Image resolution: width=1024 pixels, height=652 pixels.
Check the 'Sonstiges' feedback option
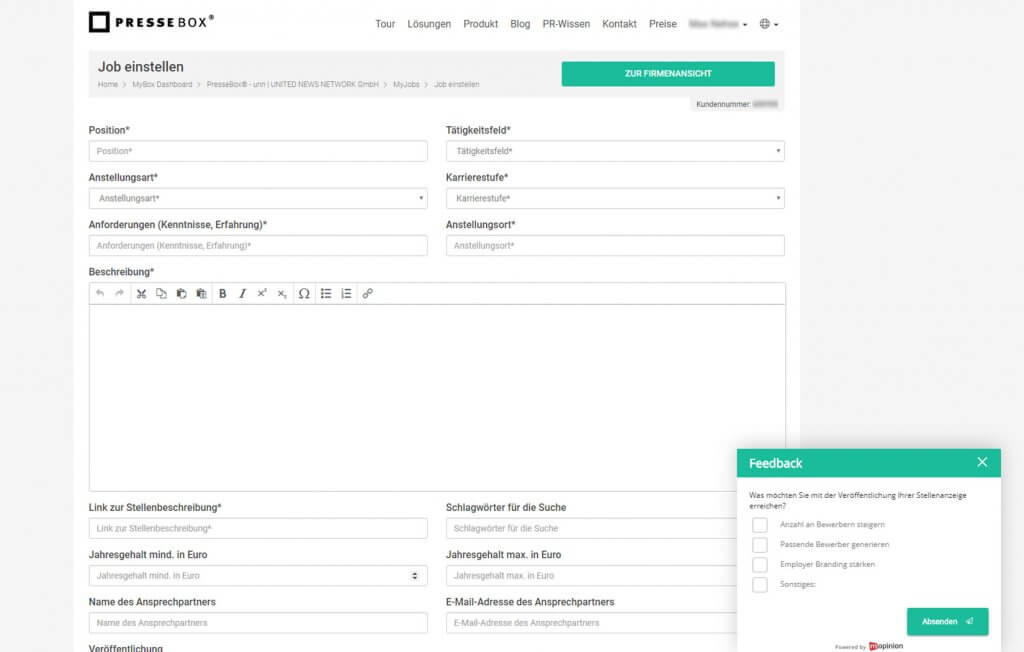click(x=760, y=585)
